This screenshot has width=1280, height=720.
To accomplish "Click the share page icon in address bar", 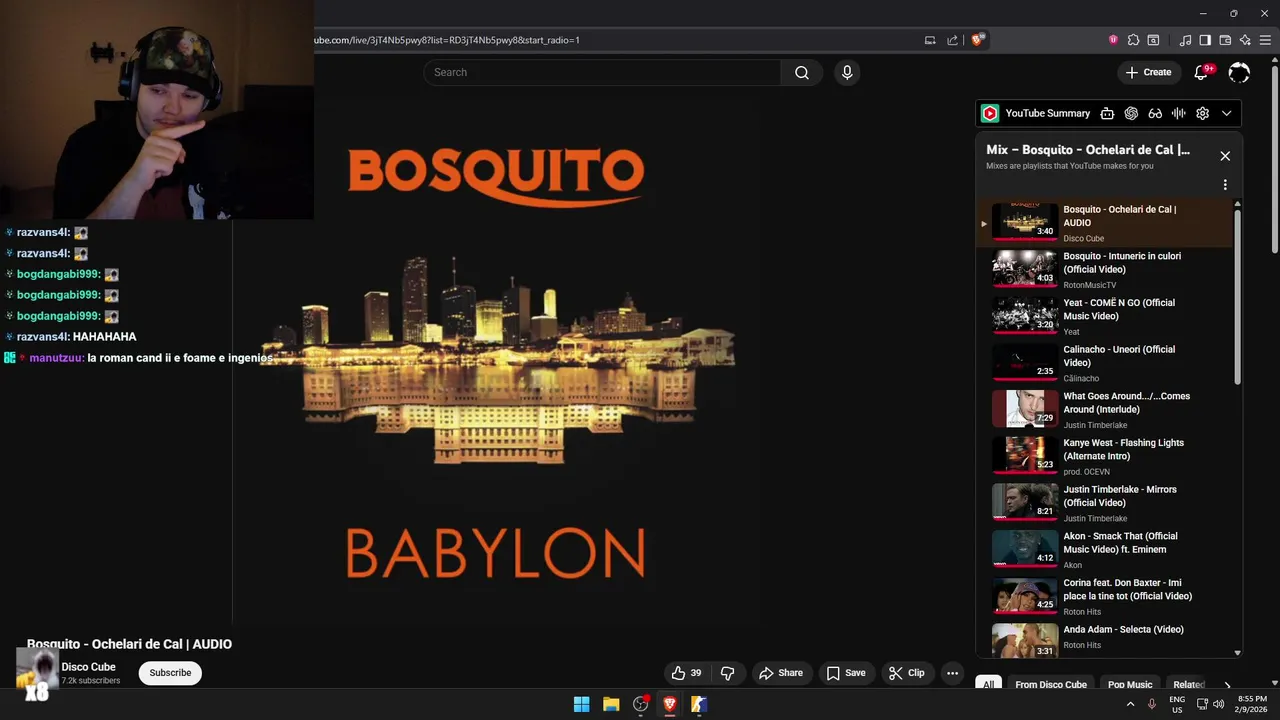I will click(x=952, y=40).
